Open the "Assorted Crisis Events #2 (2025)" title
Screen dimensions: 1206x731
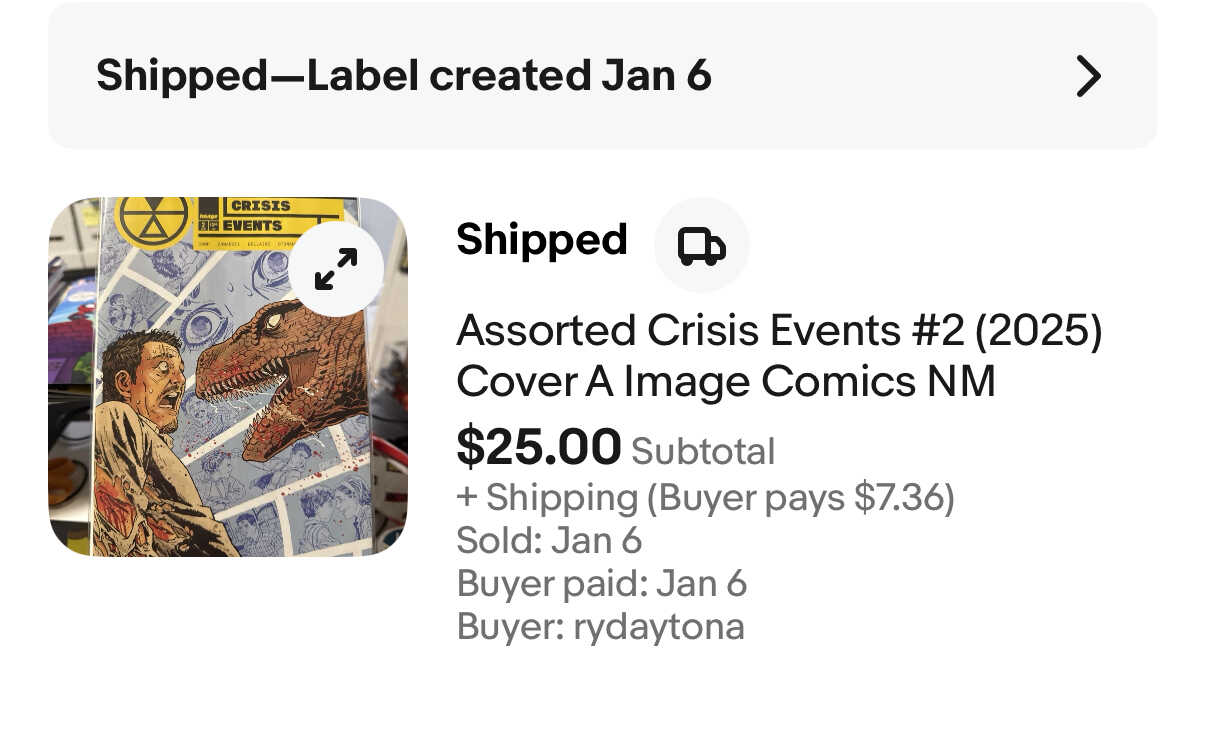pos(778,331)
